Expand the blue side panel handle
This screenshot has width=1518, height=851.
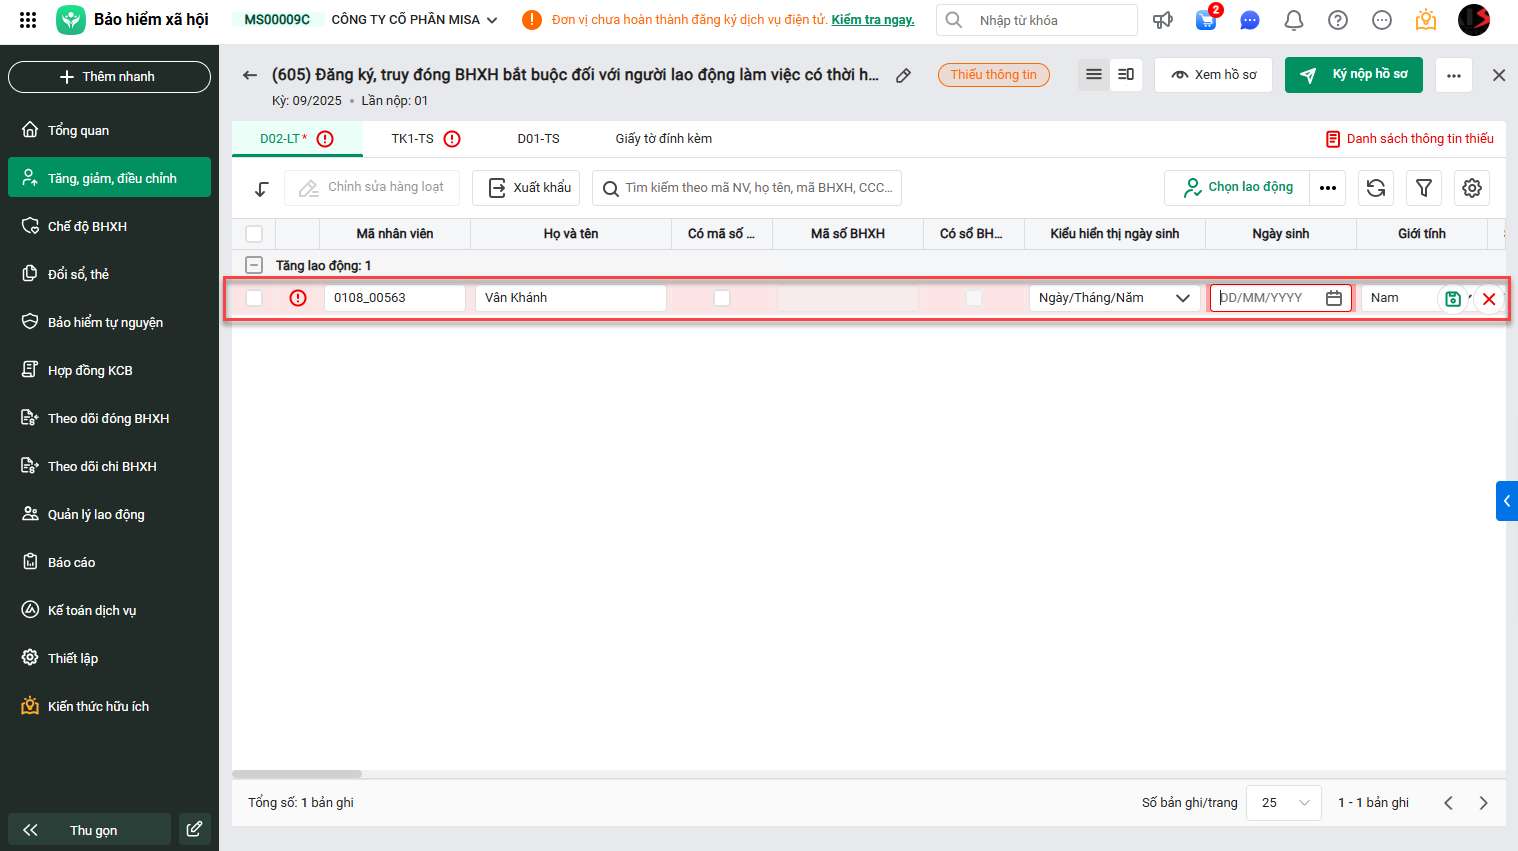click(x=1507, y=501)
